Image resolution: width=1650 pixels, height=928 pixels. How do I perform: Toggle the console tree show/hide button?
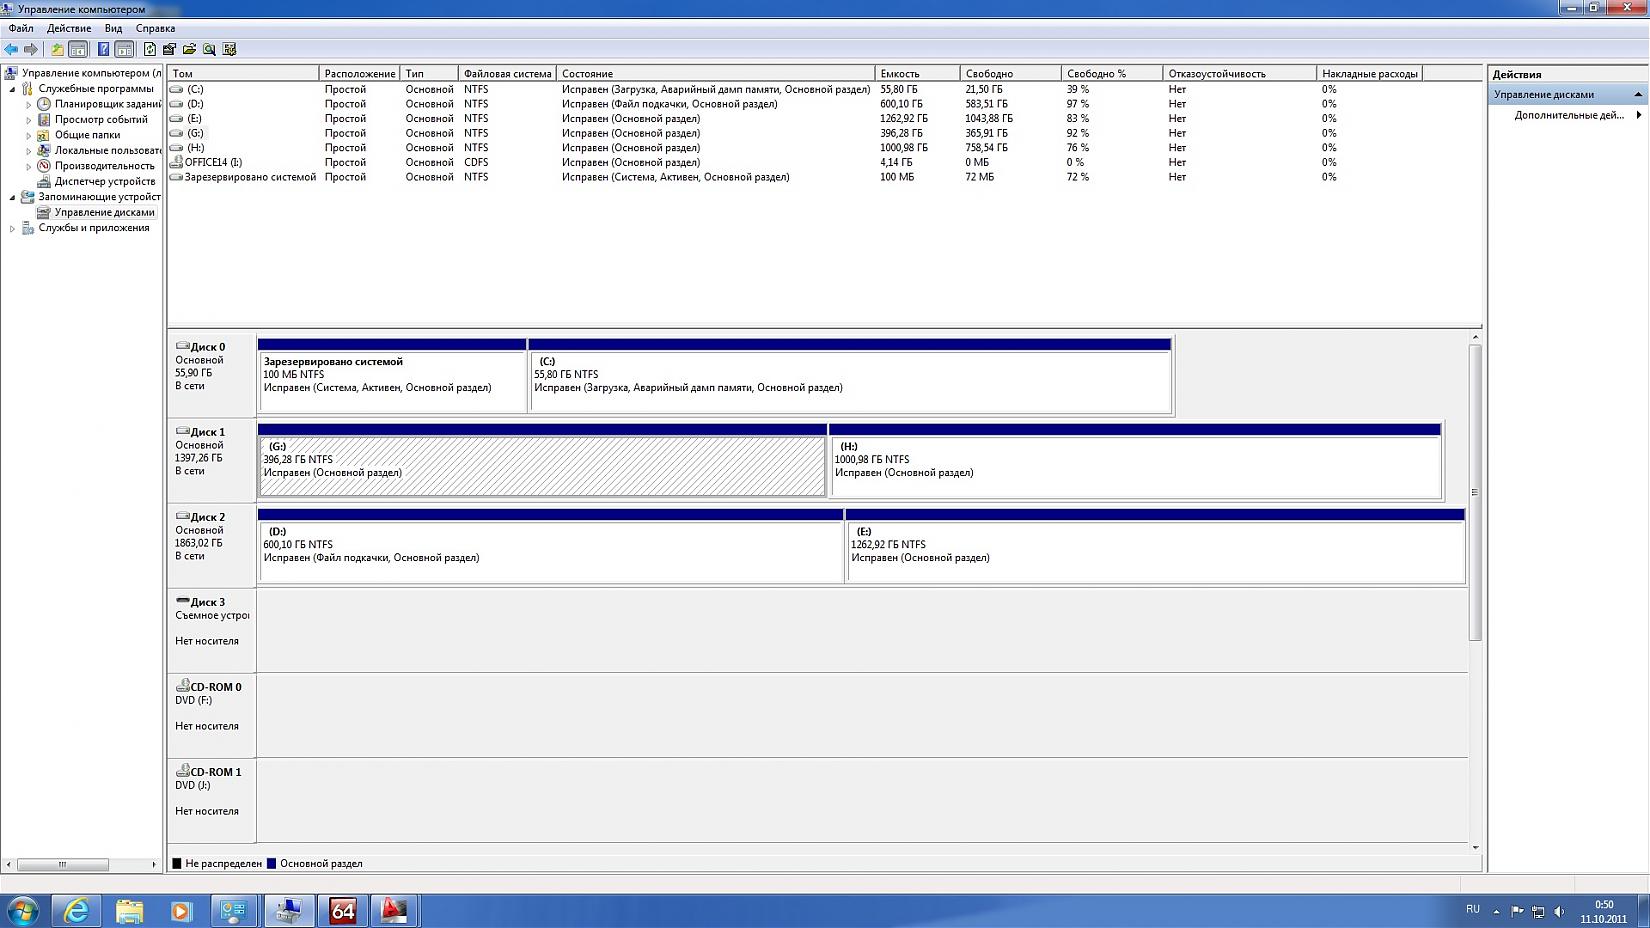(x=78, y=49)
